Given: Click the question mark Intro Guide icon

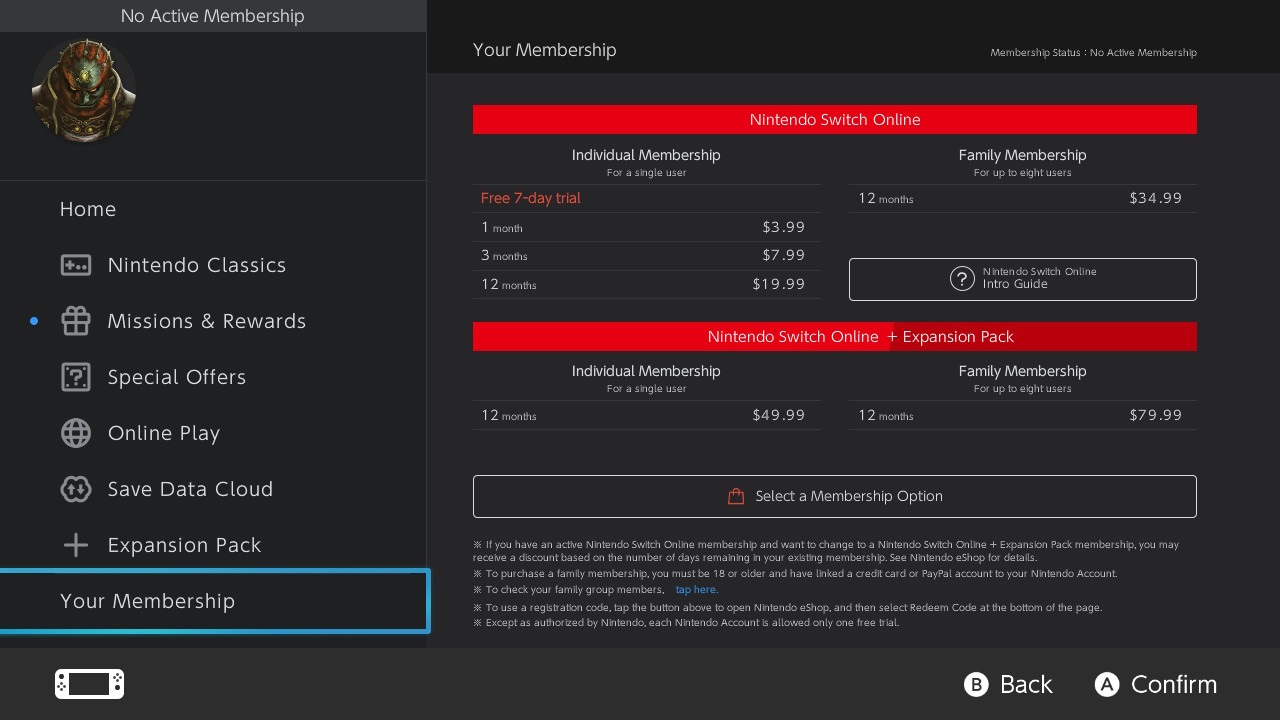Looking at the screenshot, I should [x=962, y=279].
